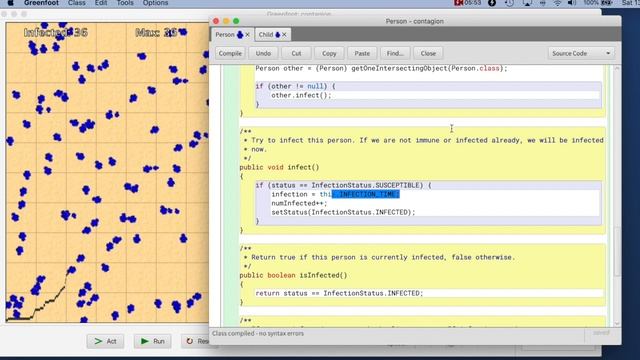Click the 'numInfected++;' code line
This screenshot has height=360, width=640.
(299, 203)
